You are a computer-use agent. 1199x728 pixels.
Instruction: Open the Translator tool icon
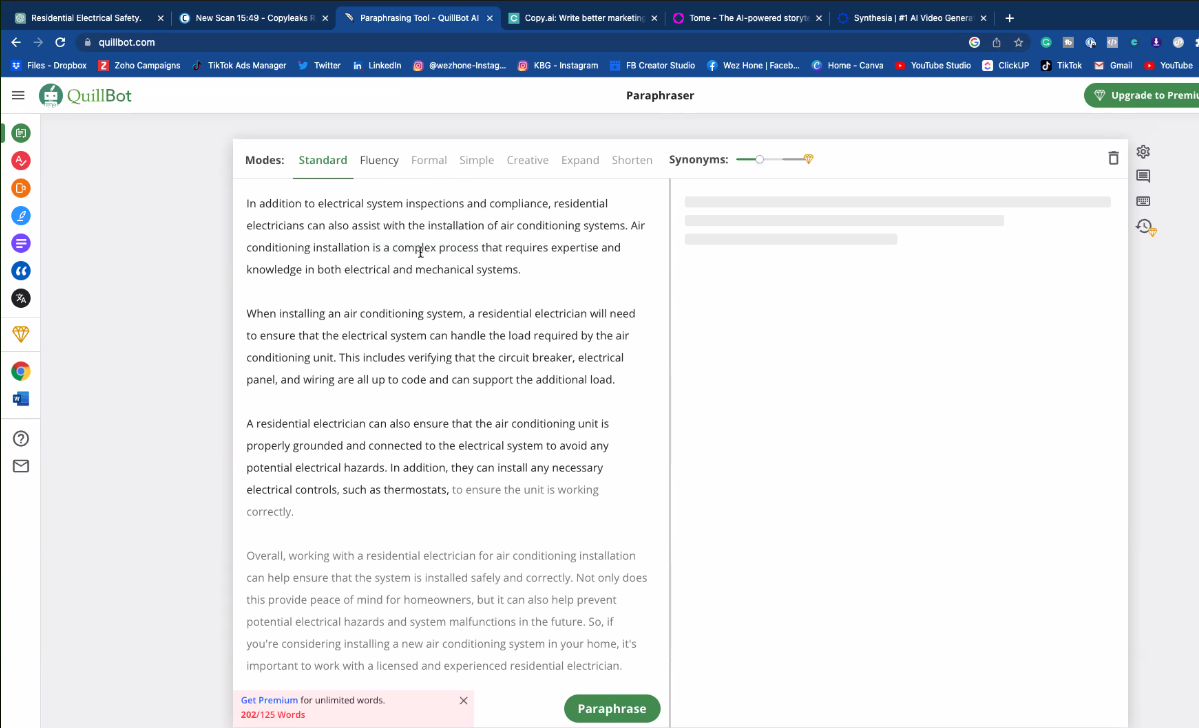(20, 298)
